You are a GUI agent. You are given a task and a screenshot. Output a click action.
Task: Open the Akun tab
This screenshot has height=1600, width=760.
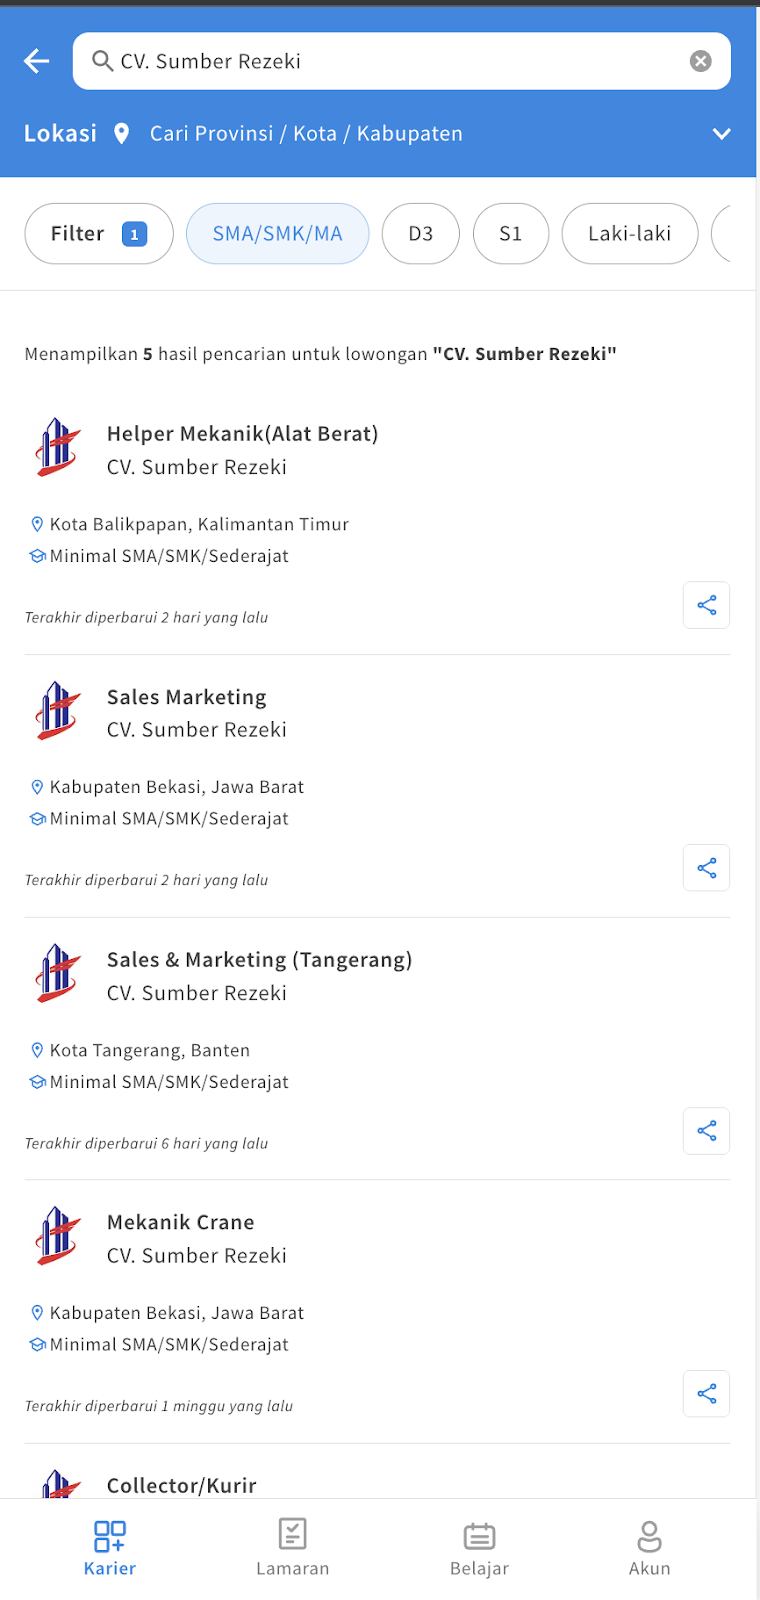tap(649, 1548)
